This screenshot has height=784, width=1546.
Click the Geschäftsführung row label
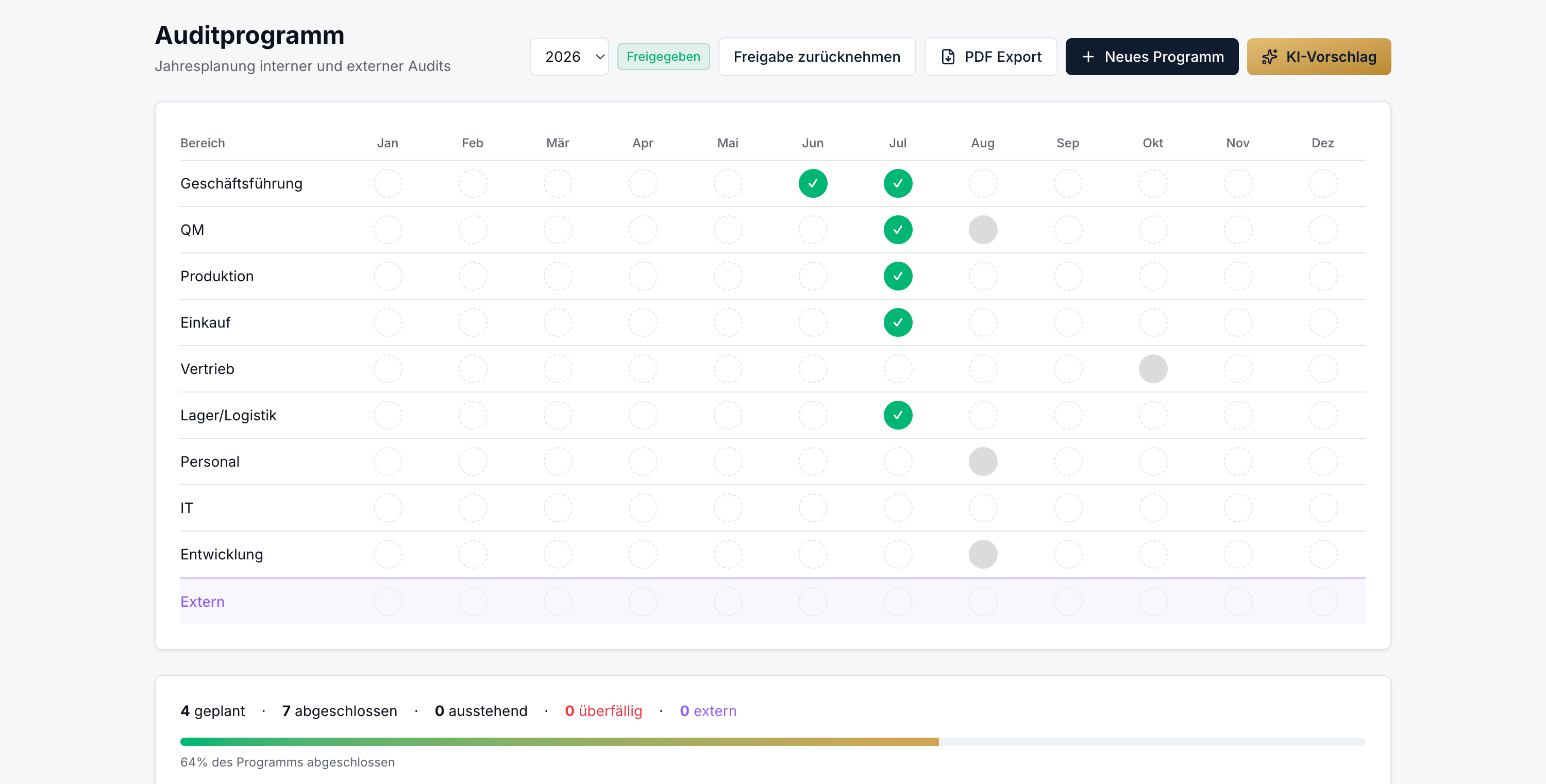pyautogui.click(x=241, y=184)
